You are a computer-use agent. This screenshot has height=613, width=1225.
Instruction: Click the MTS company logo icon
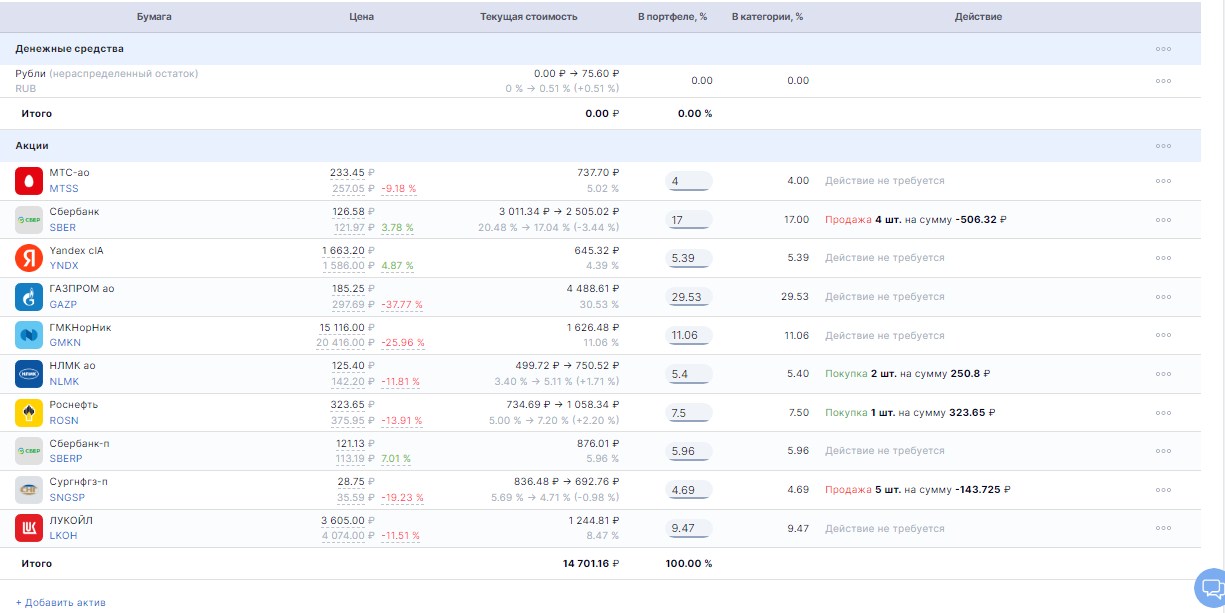(x=29, y=181)
